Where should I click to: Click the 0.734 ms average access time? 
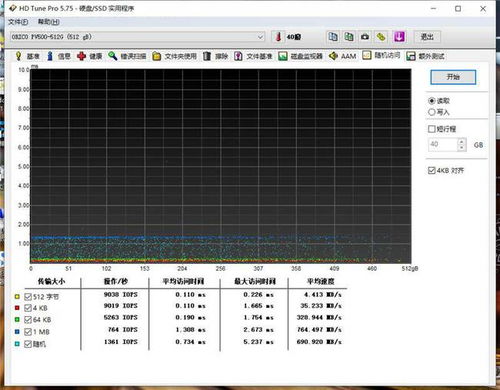click(191, 342)
